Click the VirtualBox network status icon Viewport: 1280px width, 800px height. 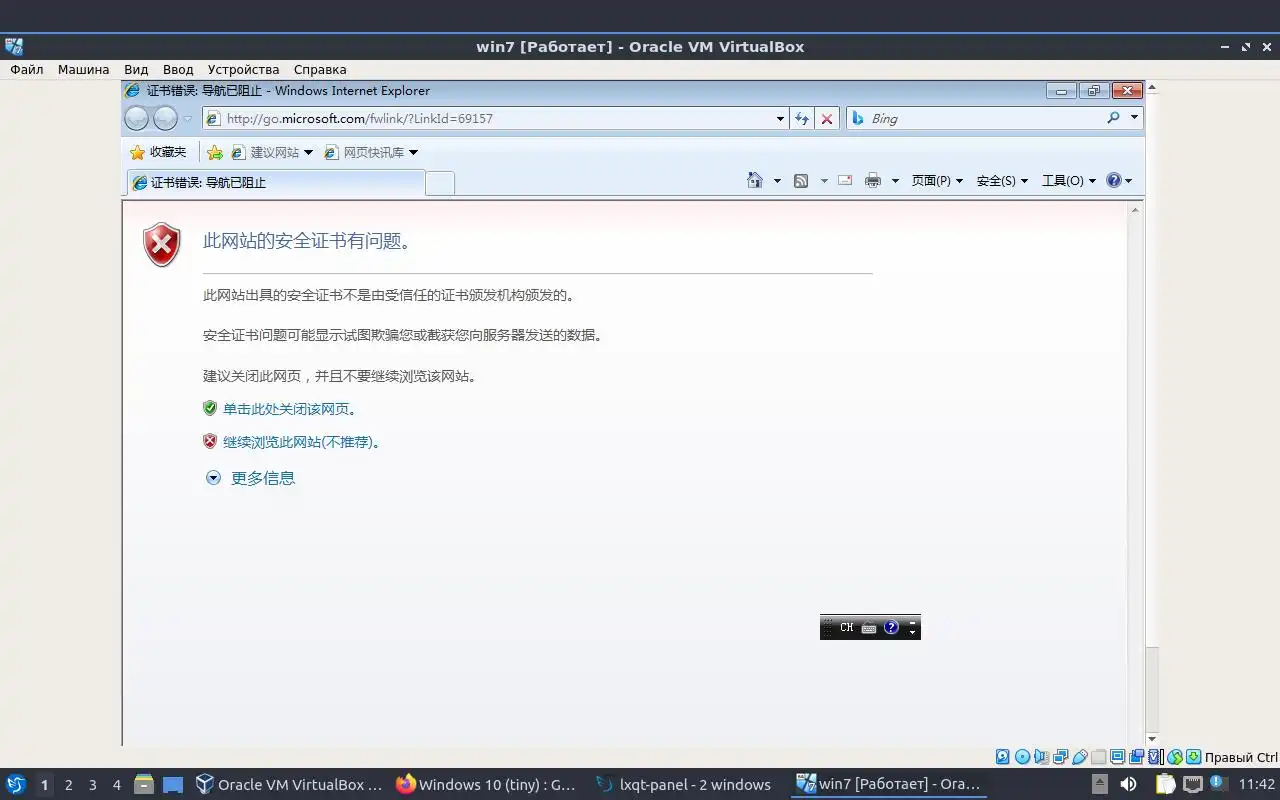[x=1060, y=757]
